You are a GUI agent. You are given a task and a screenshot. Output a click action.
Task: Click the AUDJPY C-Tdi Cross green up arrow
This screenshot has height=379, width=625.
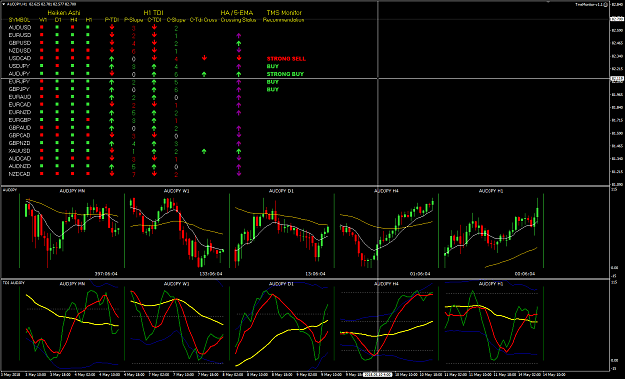coord(204,74)
